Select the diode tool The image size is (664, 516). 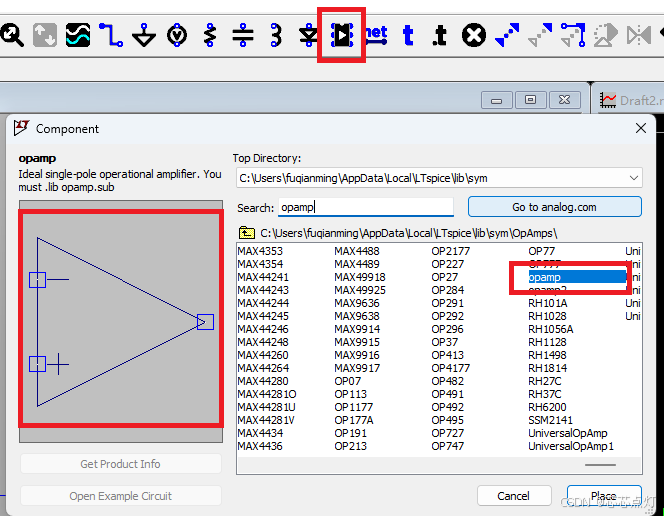click(308, 35)
